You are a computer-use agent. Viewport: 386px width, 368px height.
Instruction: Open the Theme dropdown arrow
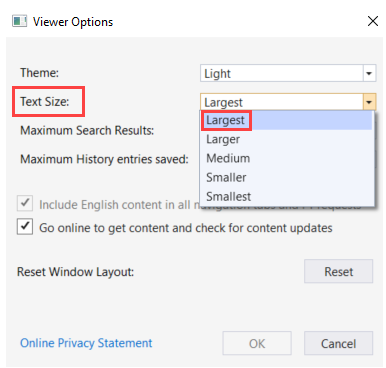coord(369,73)
